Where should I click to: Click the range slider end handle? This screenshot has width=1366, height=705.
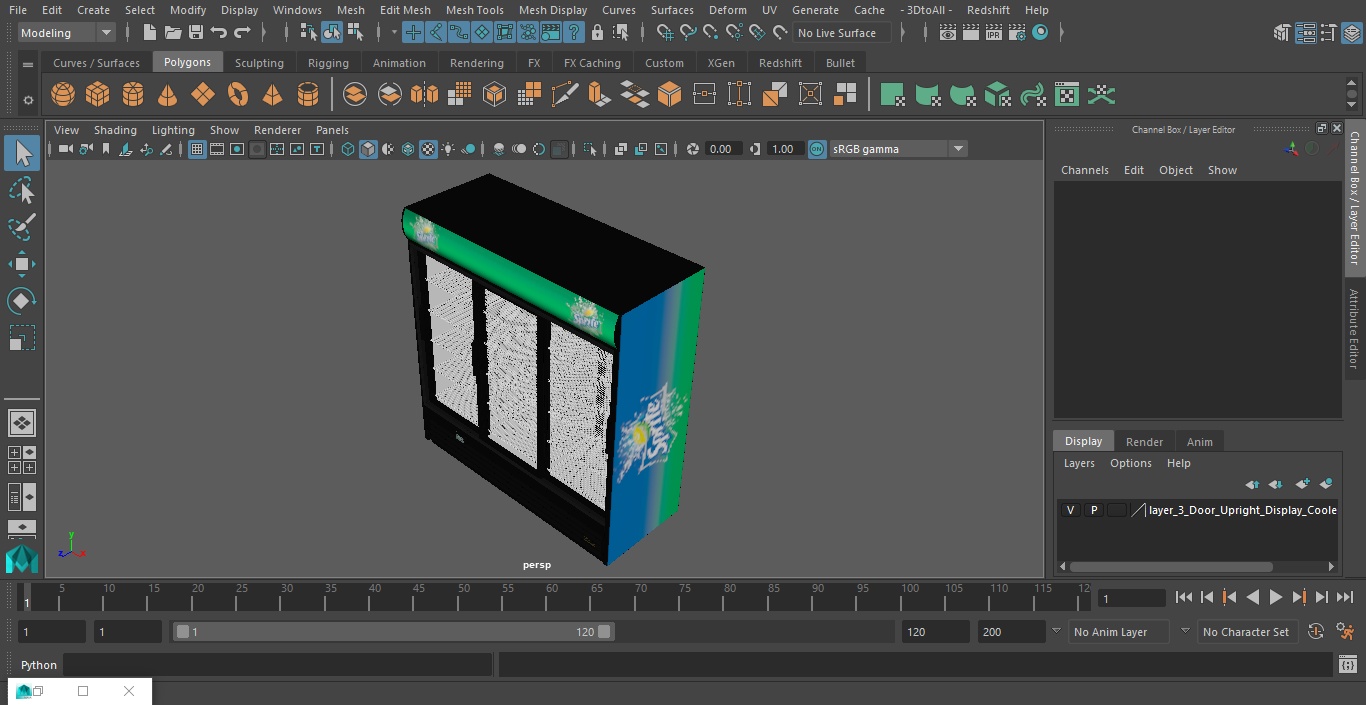point(605,632)
